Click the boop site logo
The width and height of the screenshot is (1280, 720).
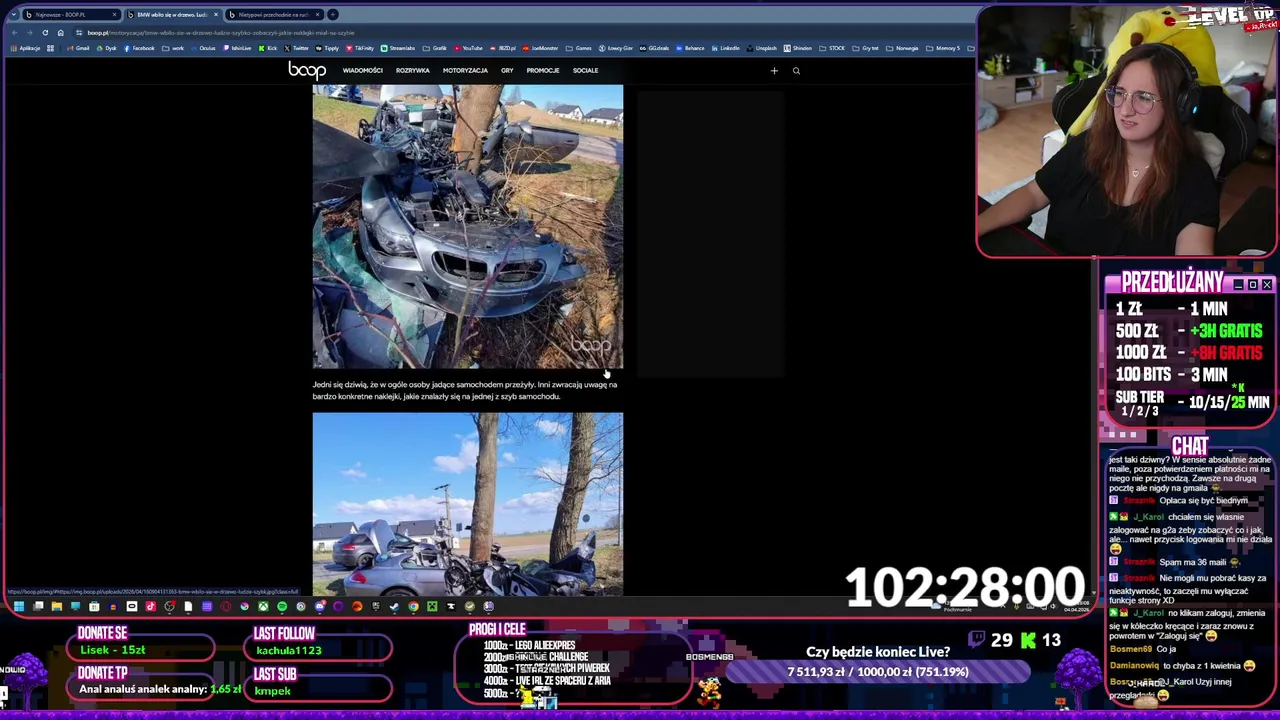(x=307, y=70)
